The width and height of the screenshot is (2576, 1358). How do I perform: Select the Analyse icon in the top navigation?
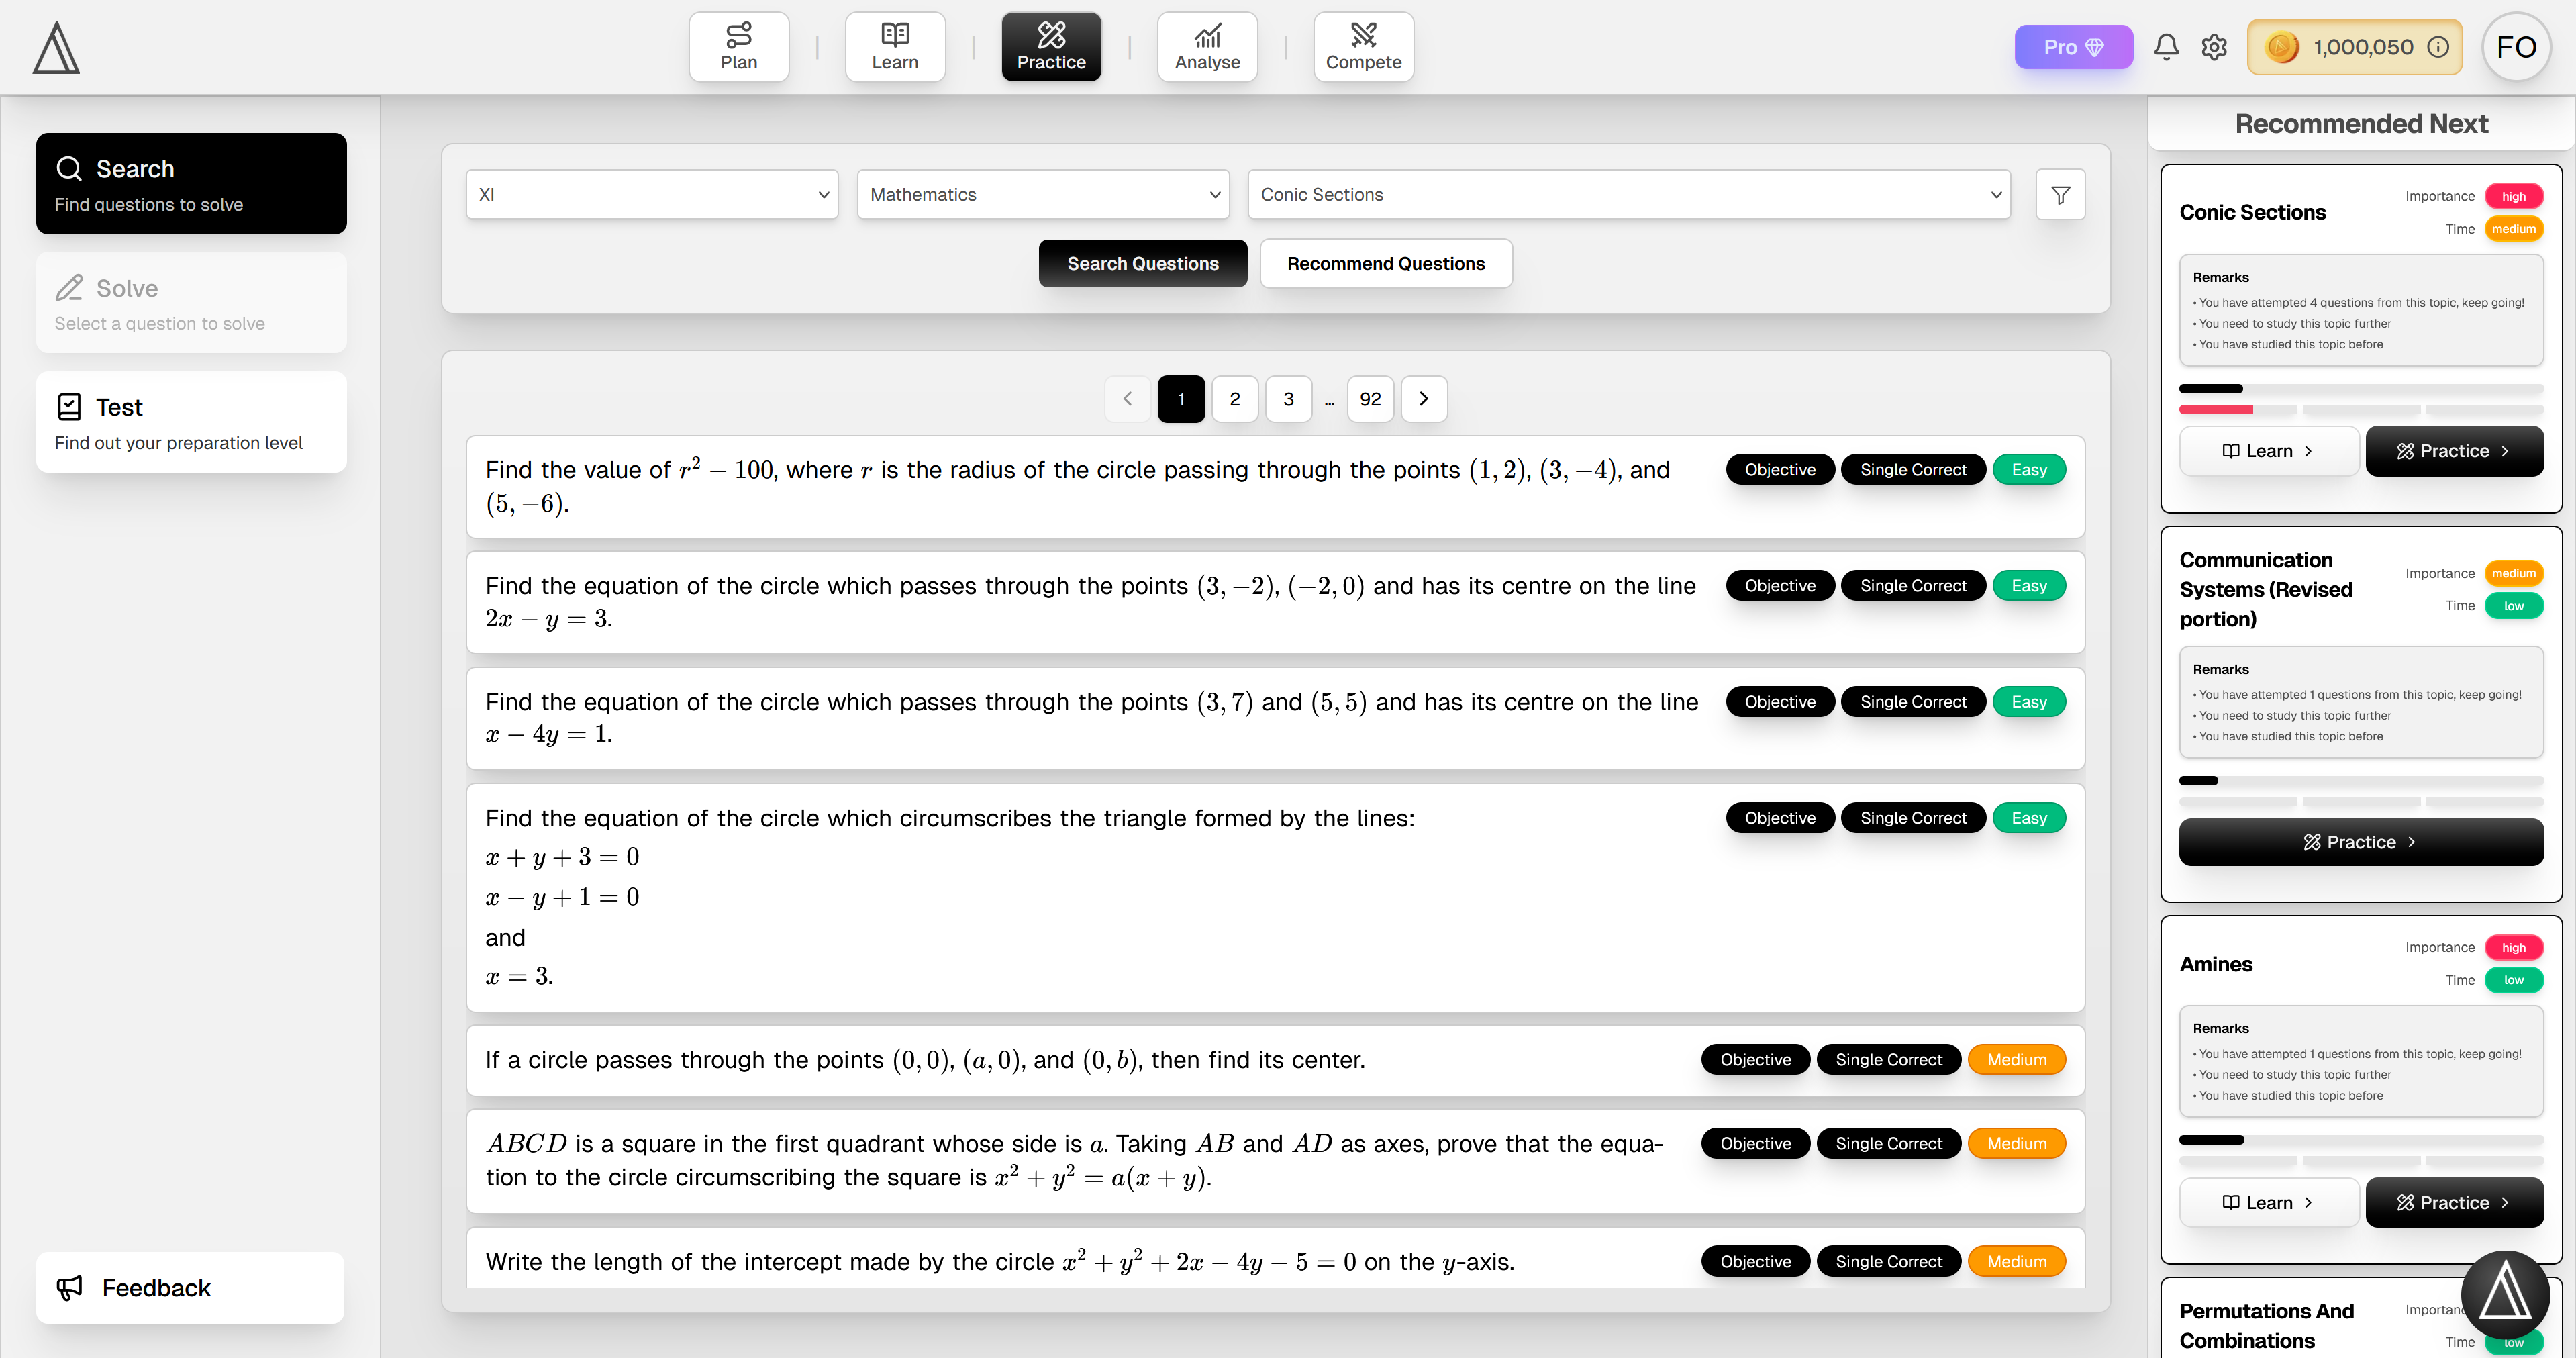click(1207, 34)
